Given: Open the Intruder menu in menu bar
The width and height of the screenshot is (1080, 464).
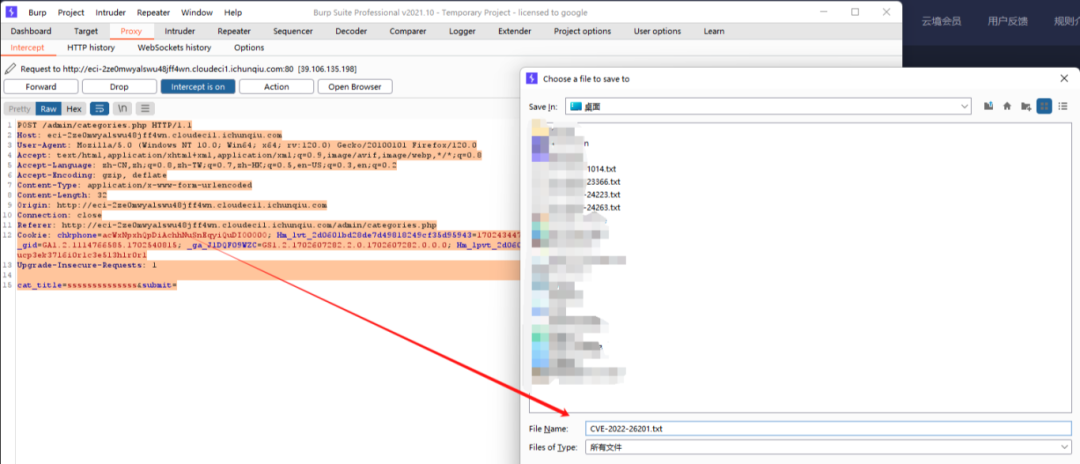Looking at the screenshot, I should pos(110,13).
